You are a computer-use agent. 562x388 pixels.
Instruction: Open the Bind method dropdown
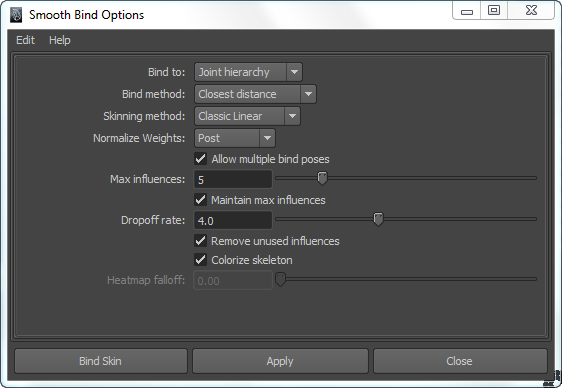(255, 94)
